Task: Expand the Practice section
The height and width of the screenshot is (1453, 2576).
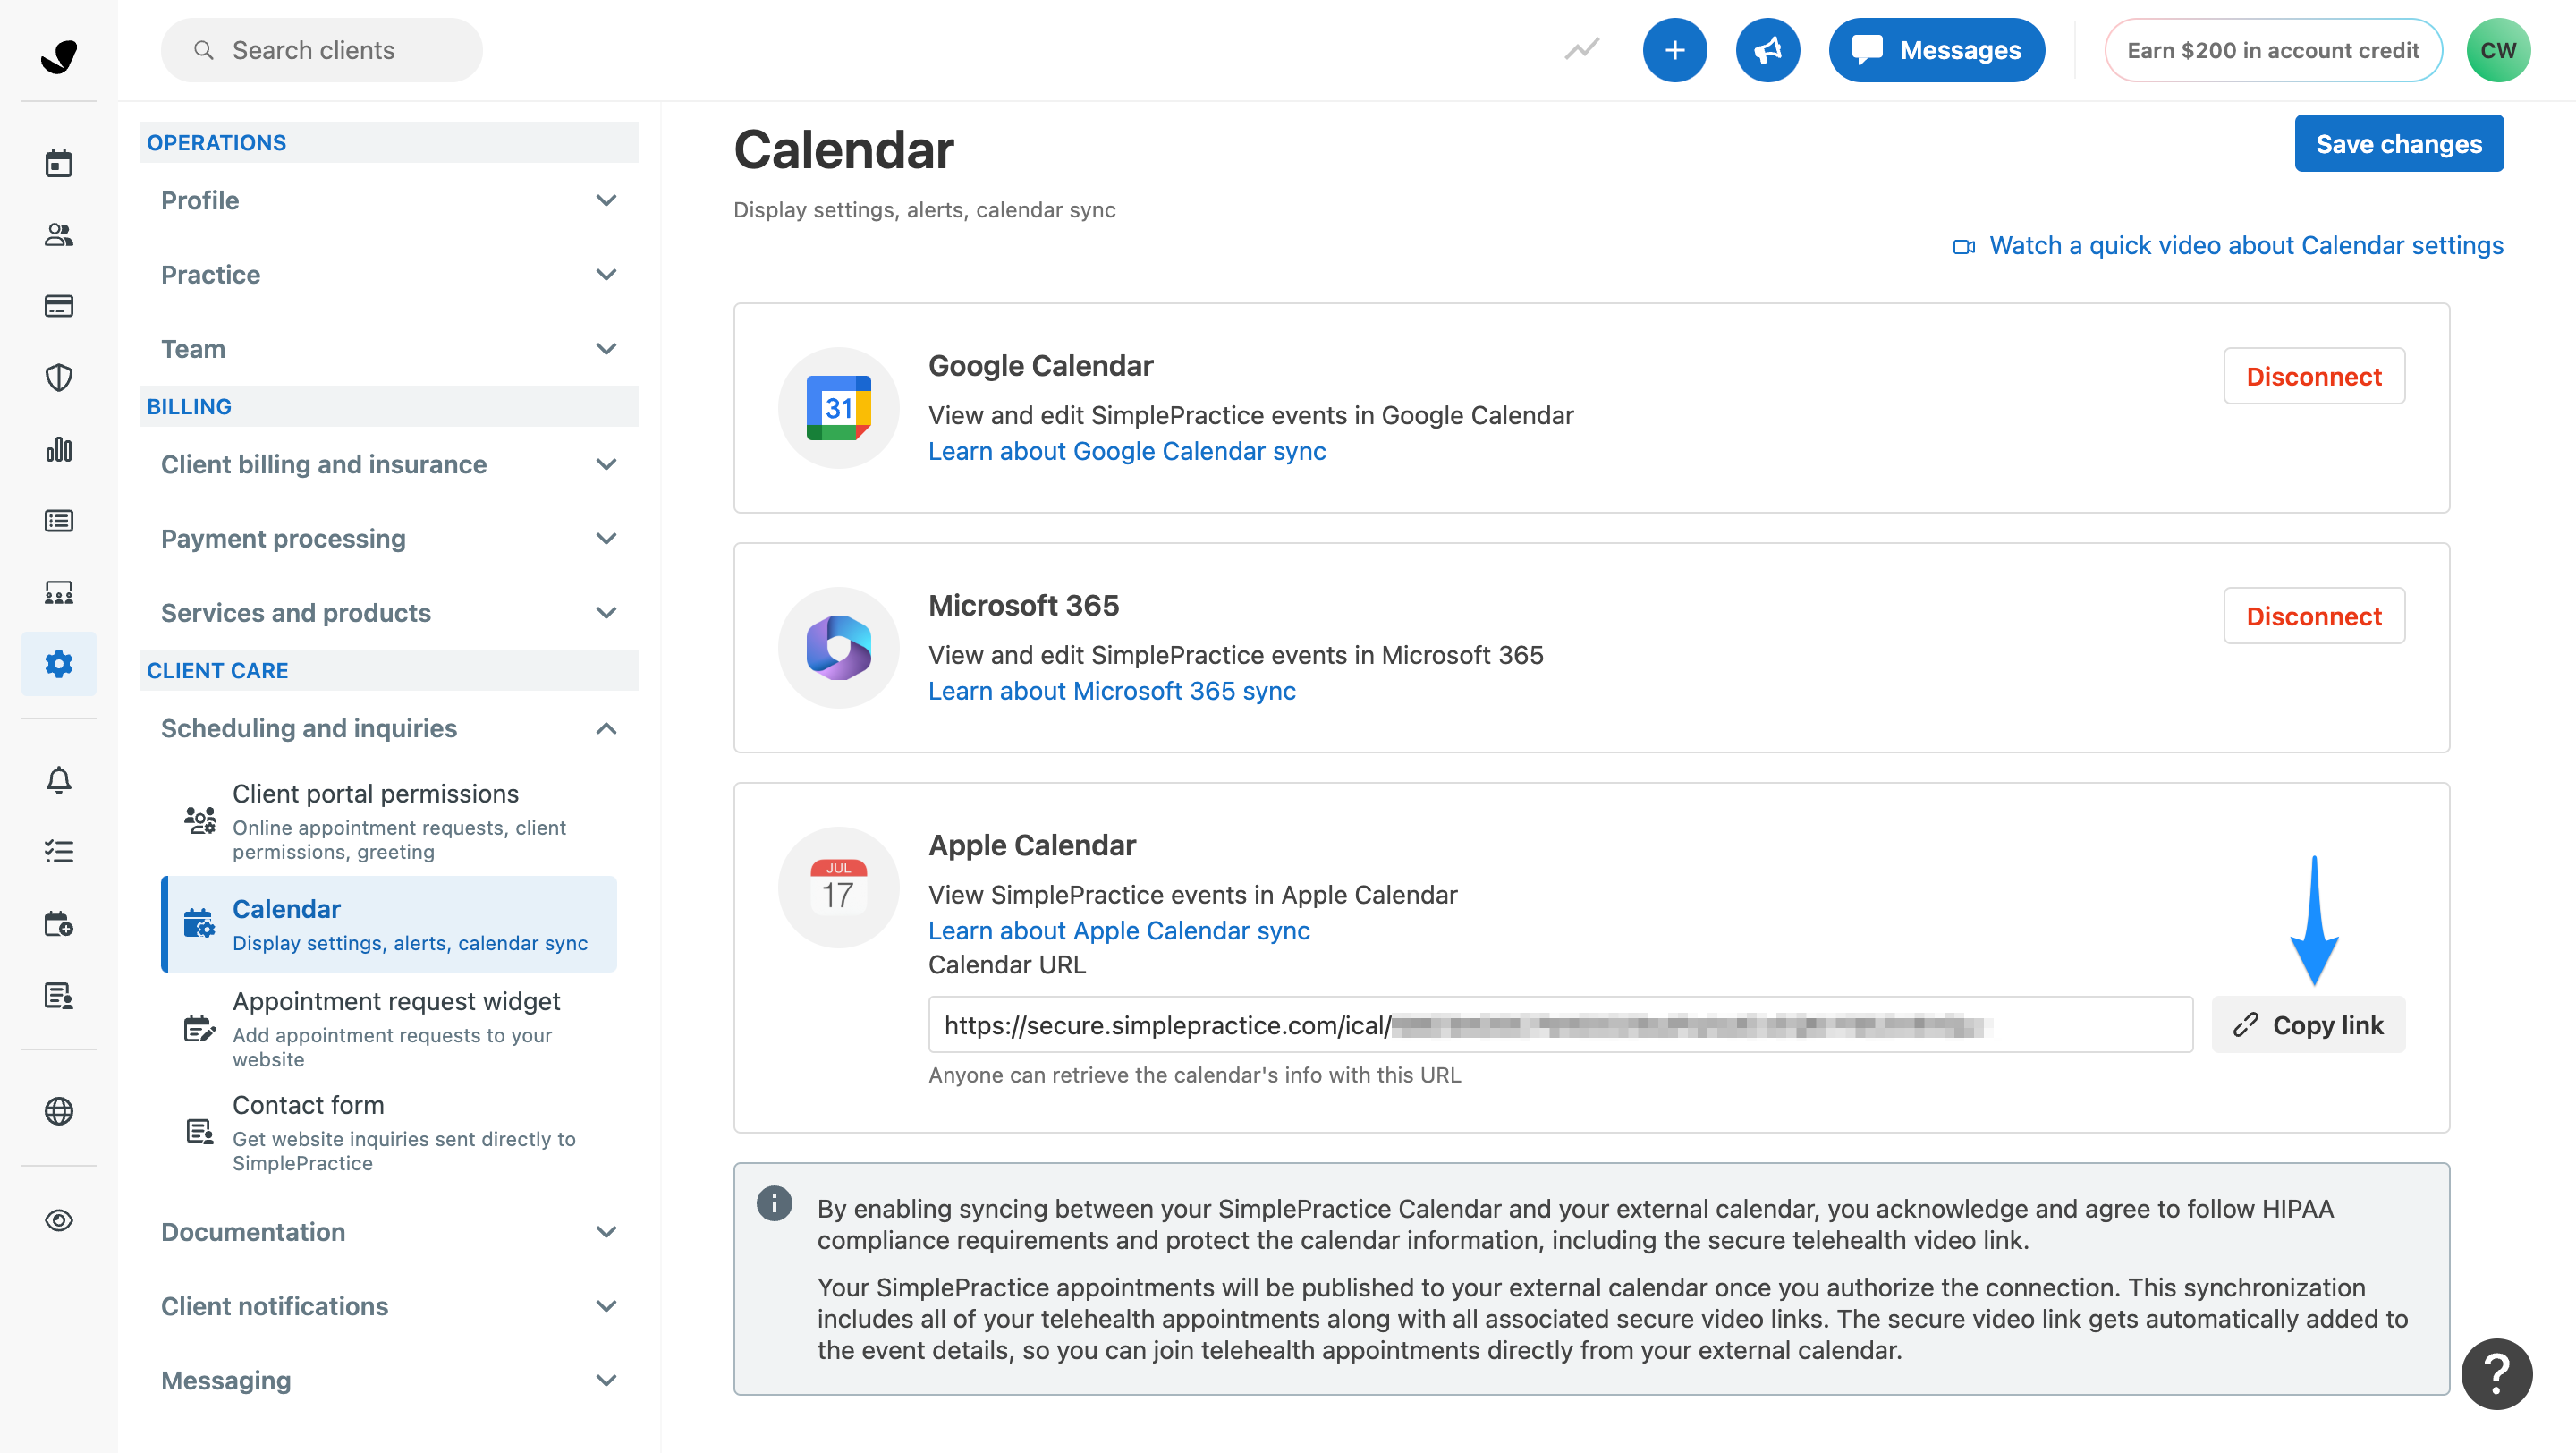Action: [389, 275]
